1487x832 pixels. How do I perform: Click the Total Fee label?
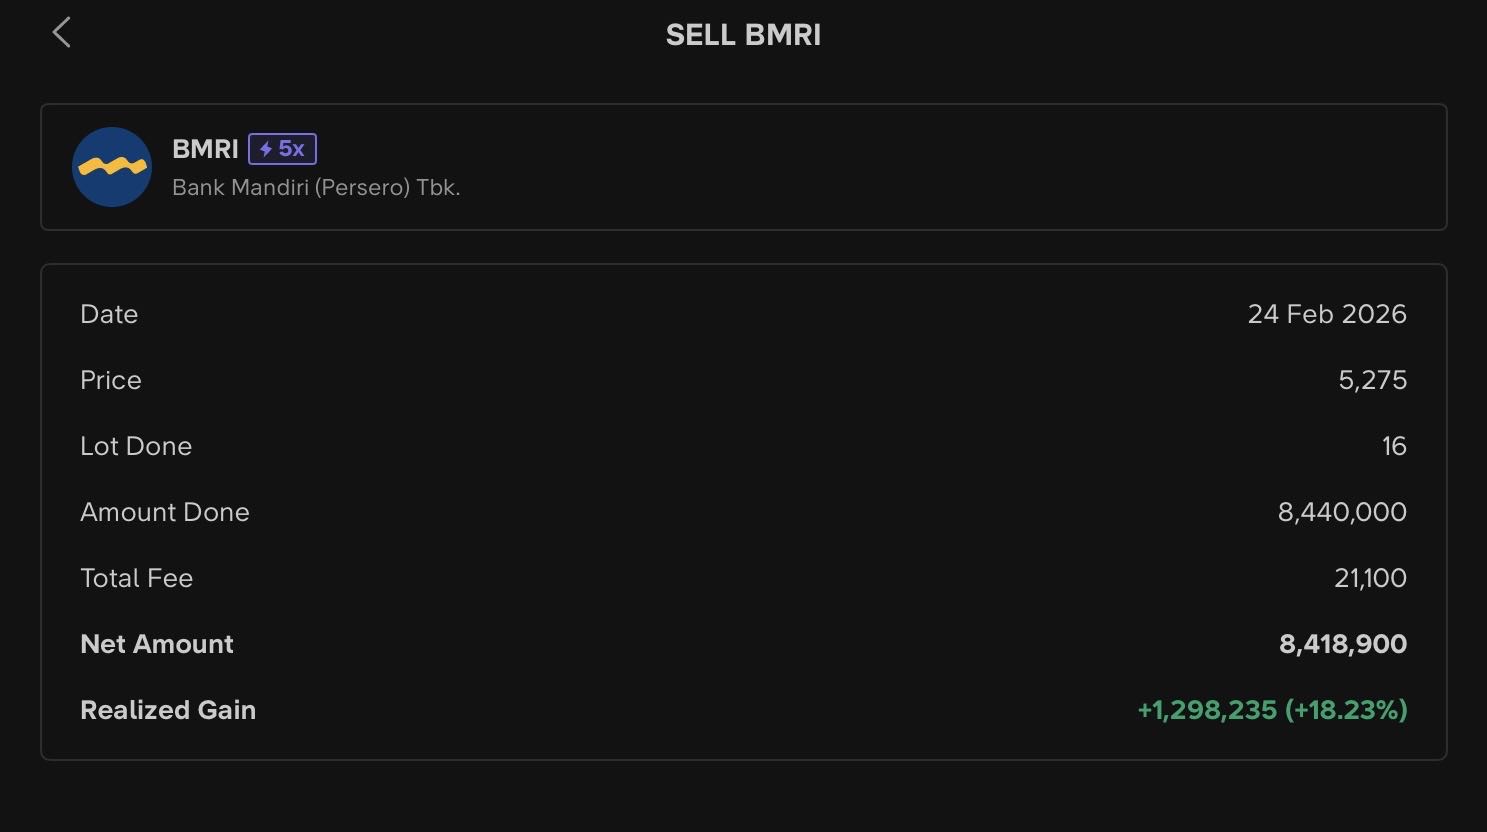[x=137, y=578]
